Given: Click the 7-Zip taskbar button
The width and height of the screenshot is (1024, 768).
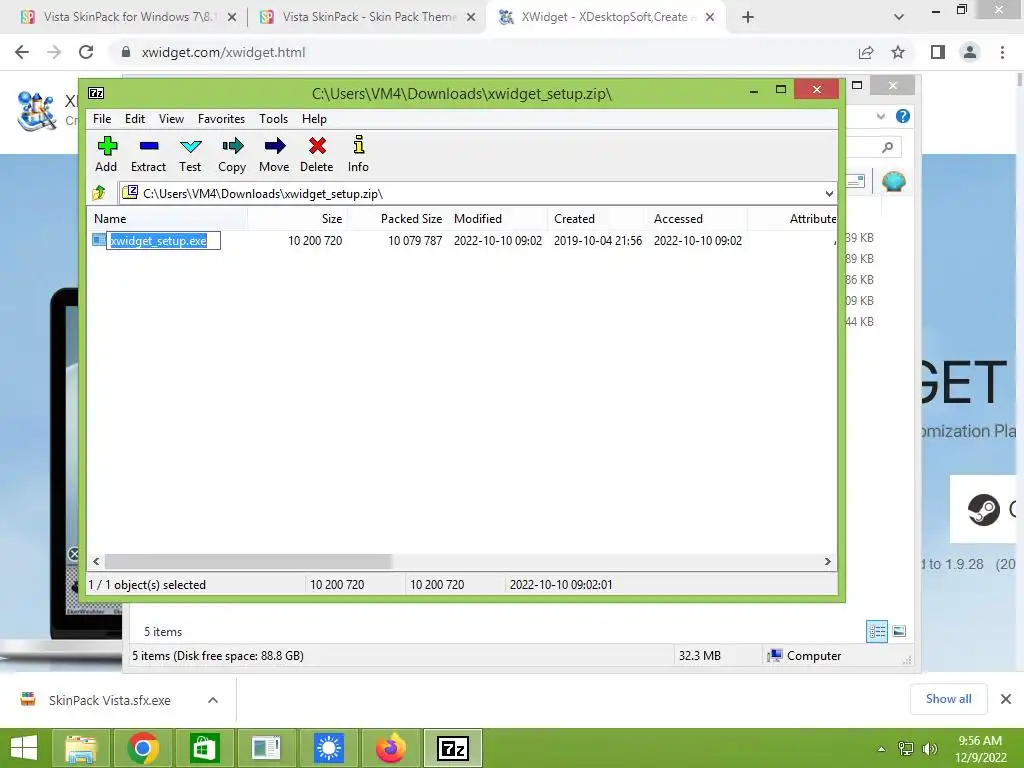Looking at the screenshot, I should pos(453,748).
